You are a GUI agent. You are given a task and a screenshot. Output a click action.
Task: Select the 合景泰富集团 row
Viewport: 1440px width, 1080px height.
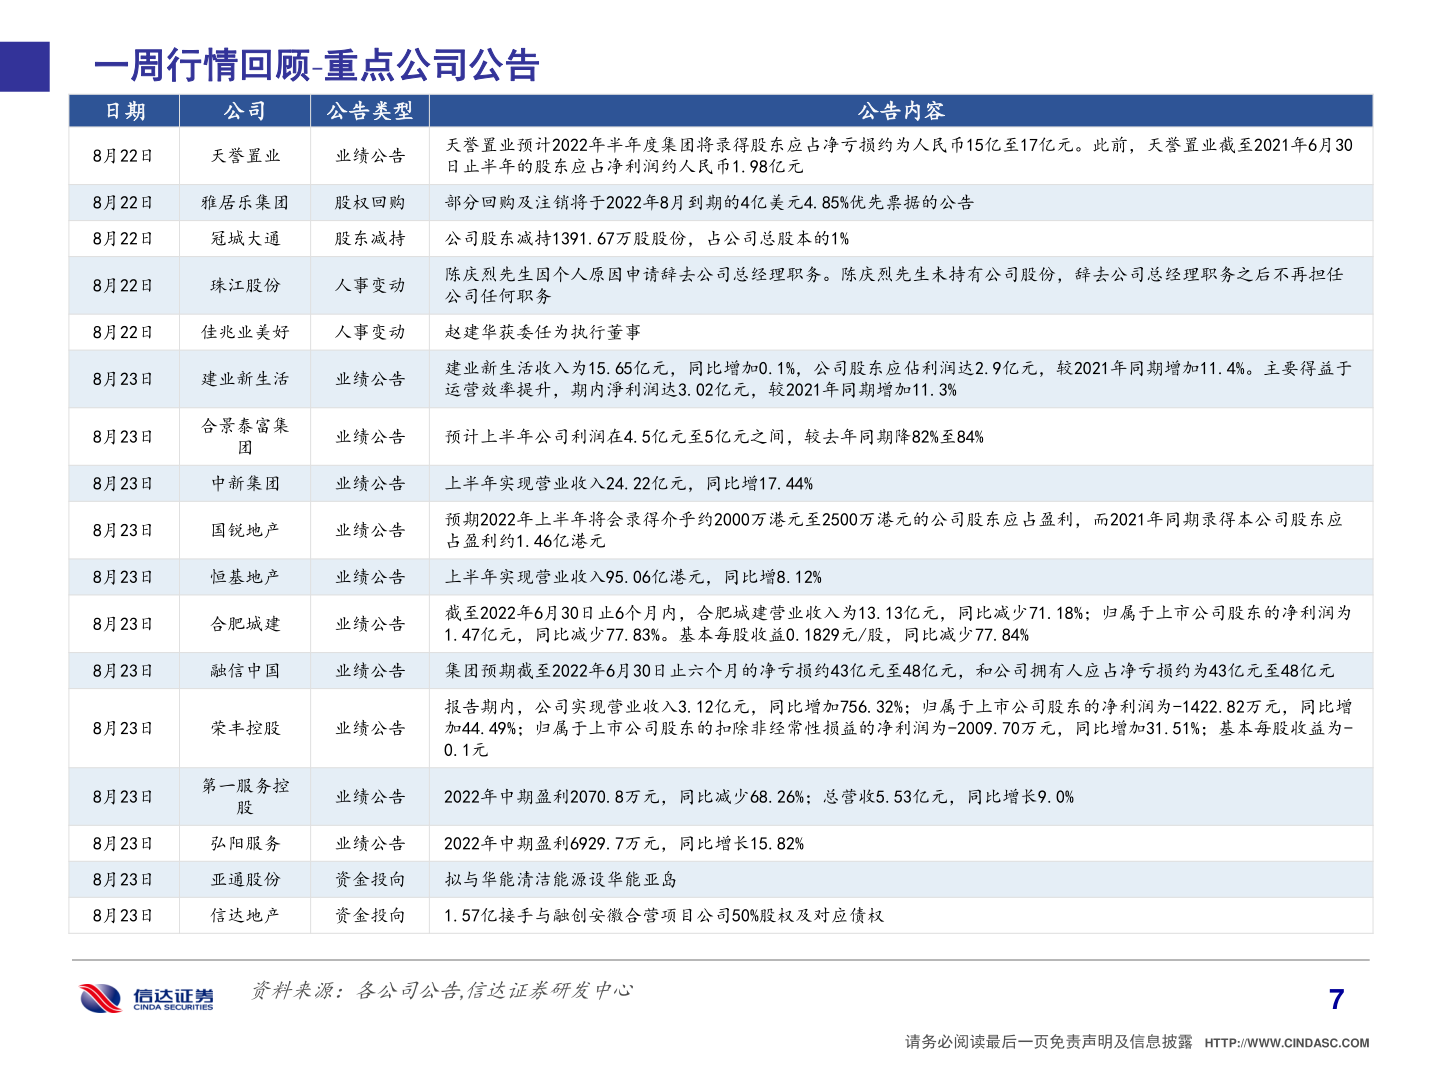[246, 436]
